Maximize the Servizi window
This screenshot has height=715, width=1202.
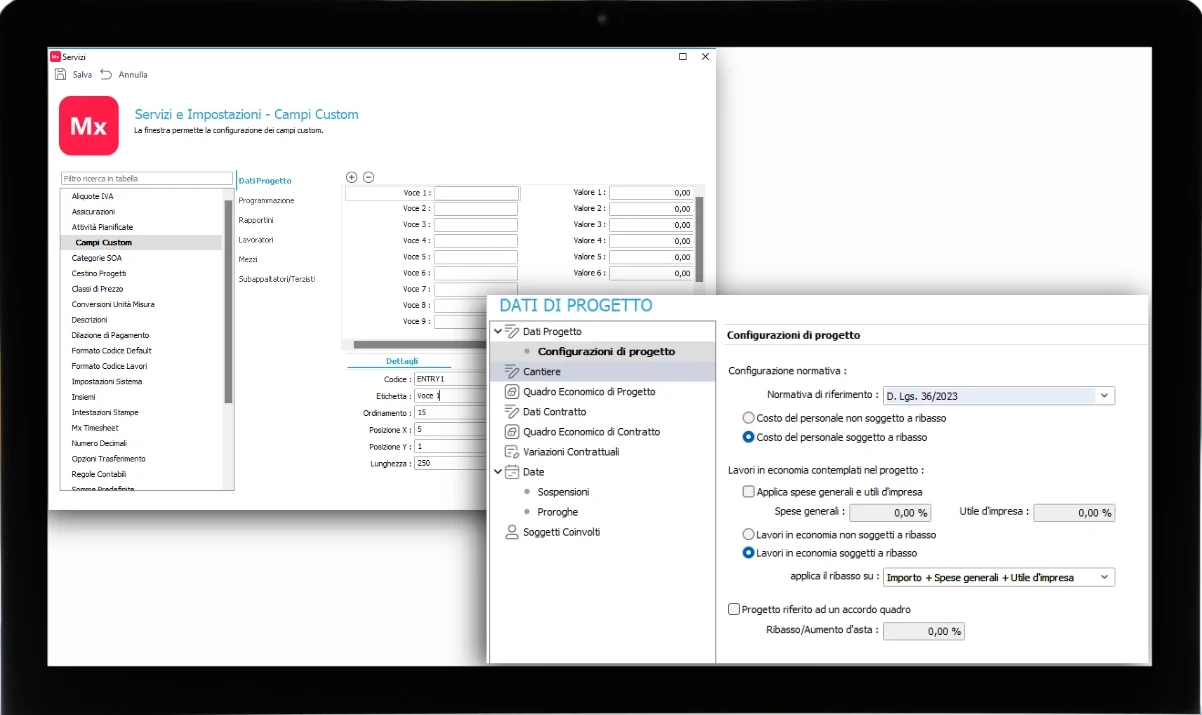tap(683, 57)
